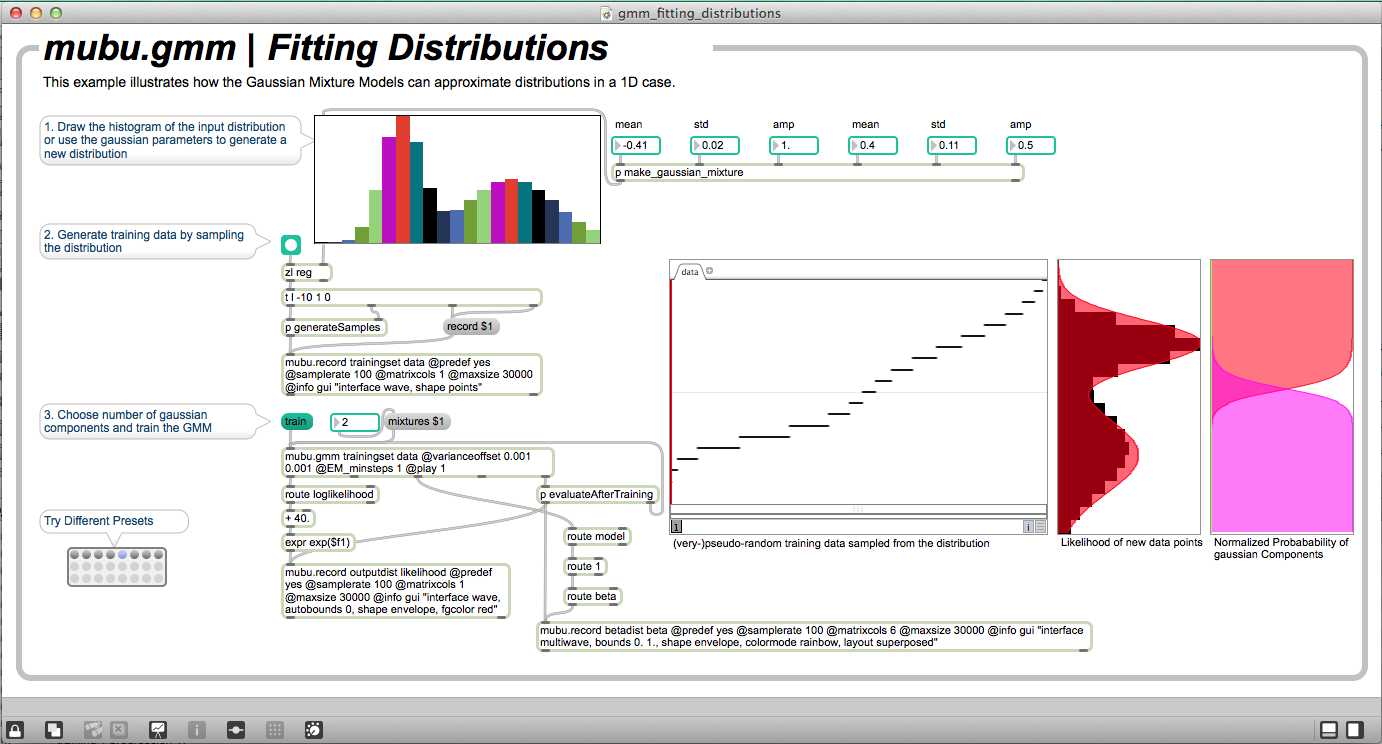The image size is (1382, 744).
Task: Click the first mean number box triangle
Action: tap(618, 146)
